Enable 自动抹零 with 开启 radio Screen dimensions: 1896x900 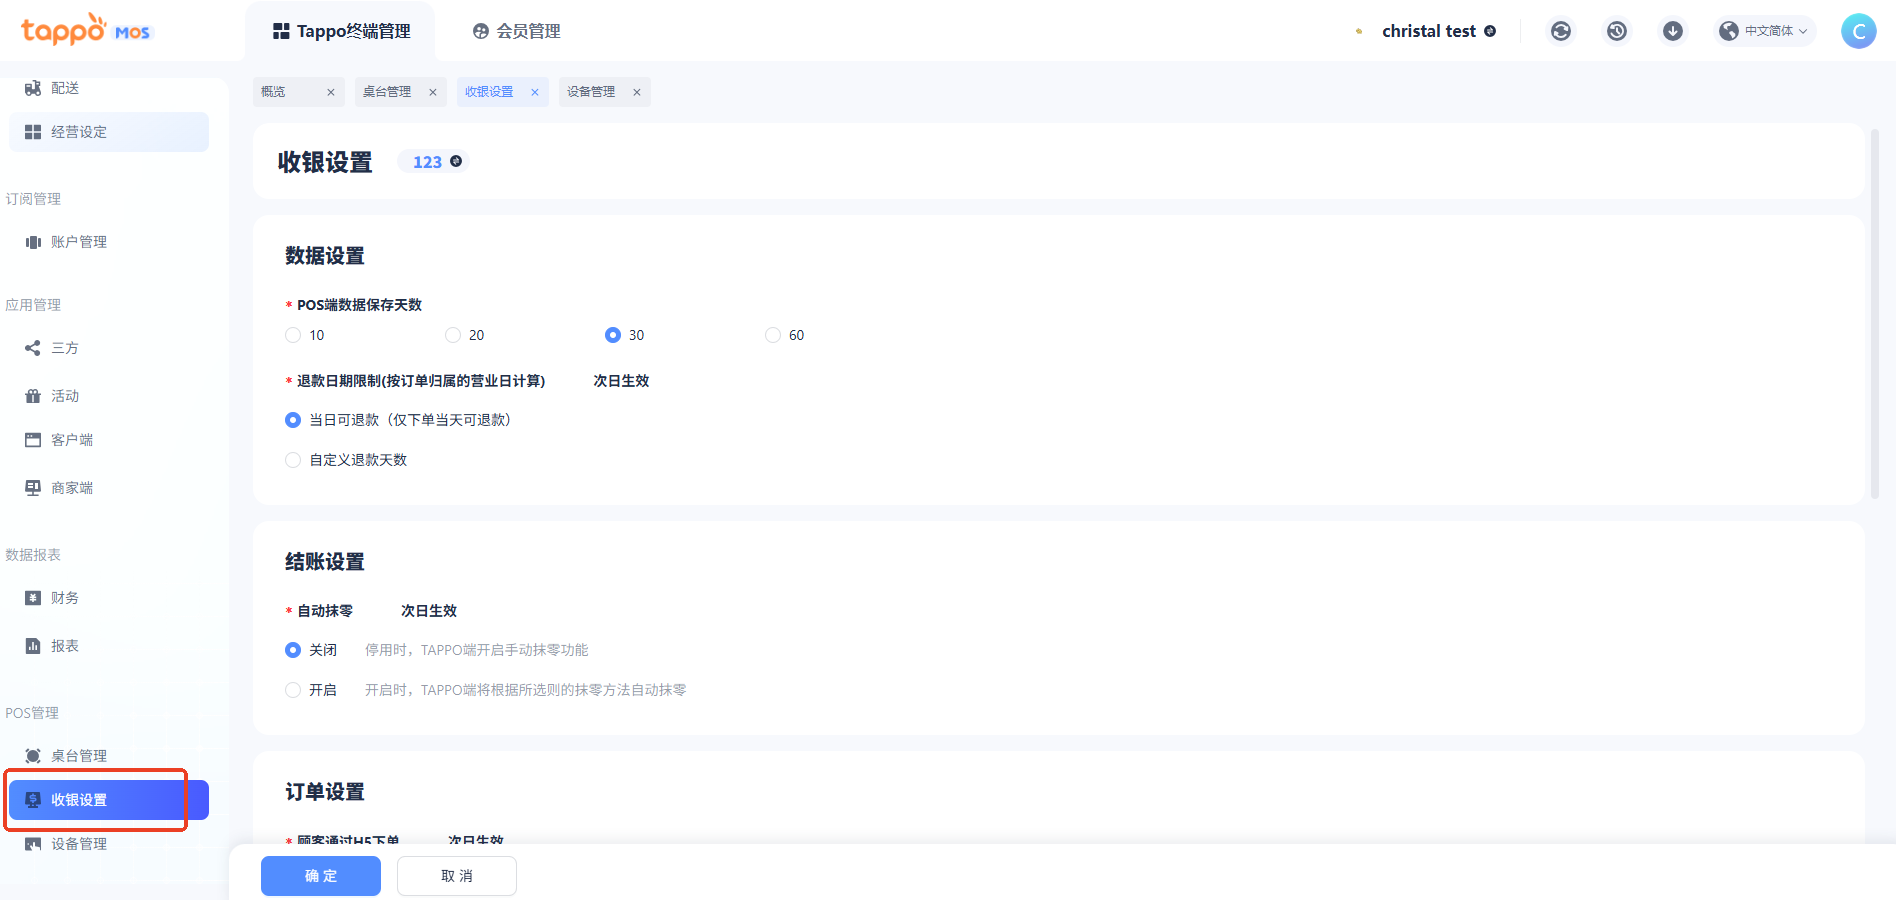pos(293,690)
